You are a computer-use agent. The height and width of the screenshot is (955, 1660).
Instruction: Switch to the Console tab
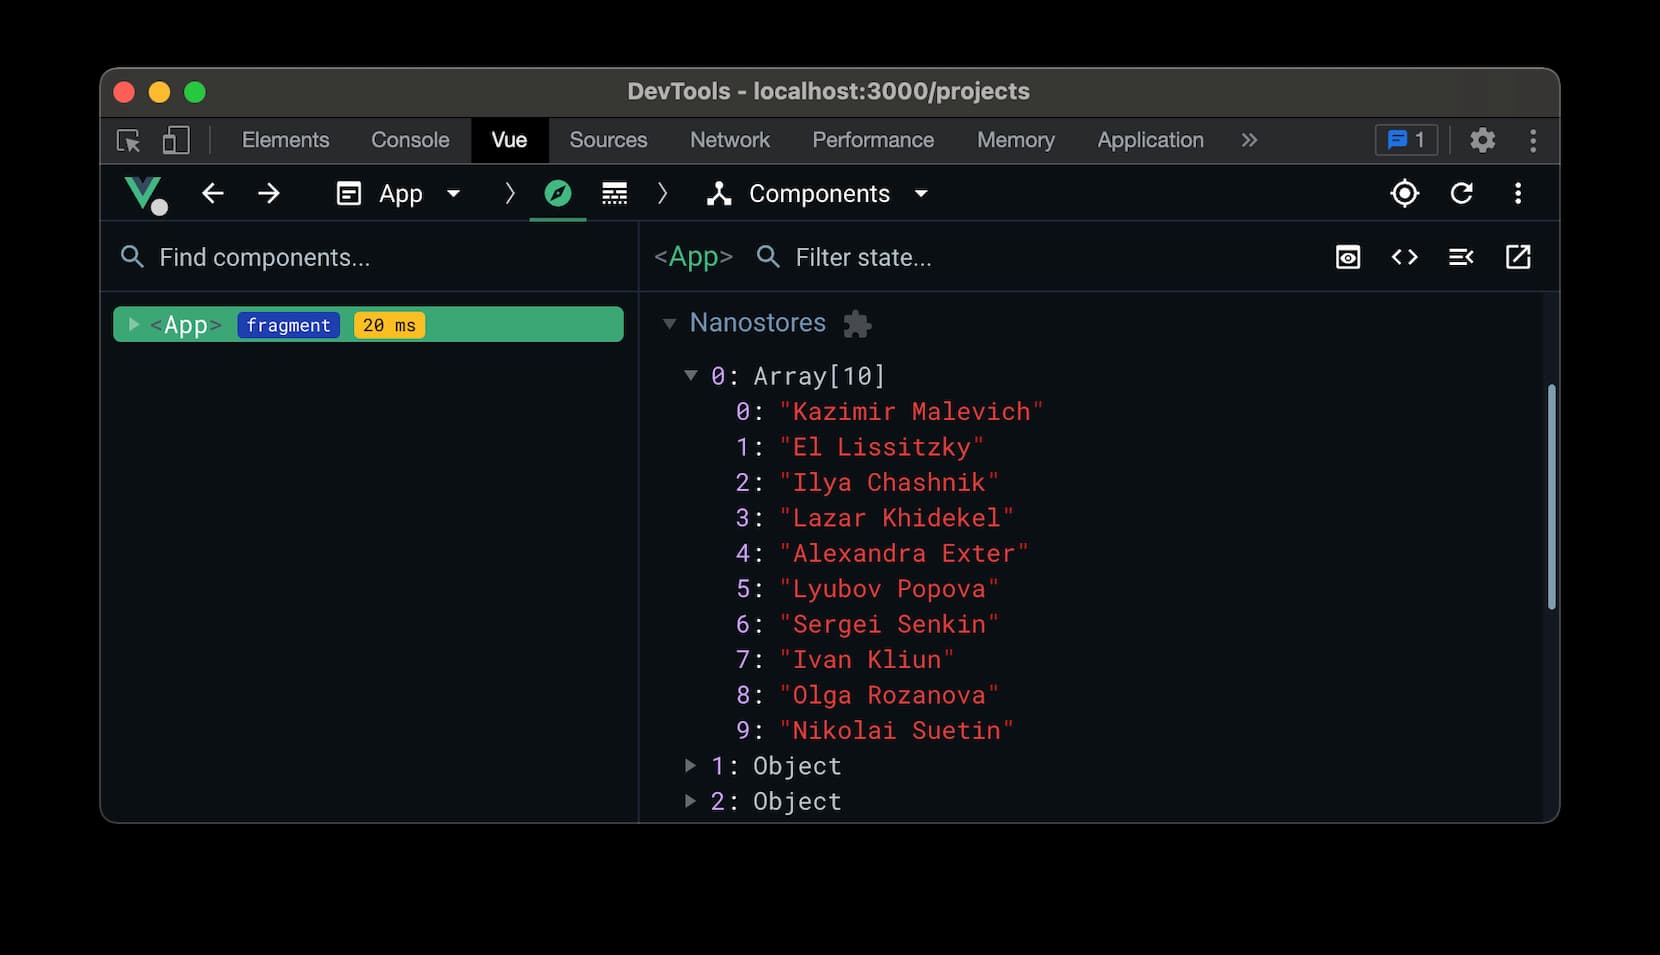pyautogui.click(x=410, y=140)
